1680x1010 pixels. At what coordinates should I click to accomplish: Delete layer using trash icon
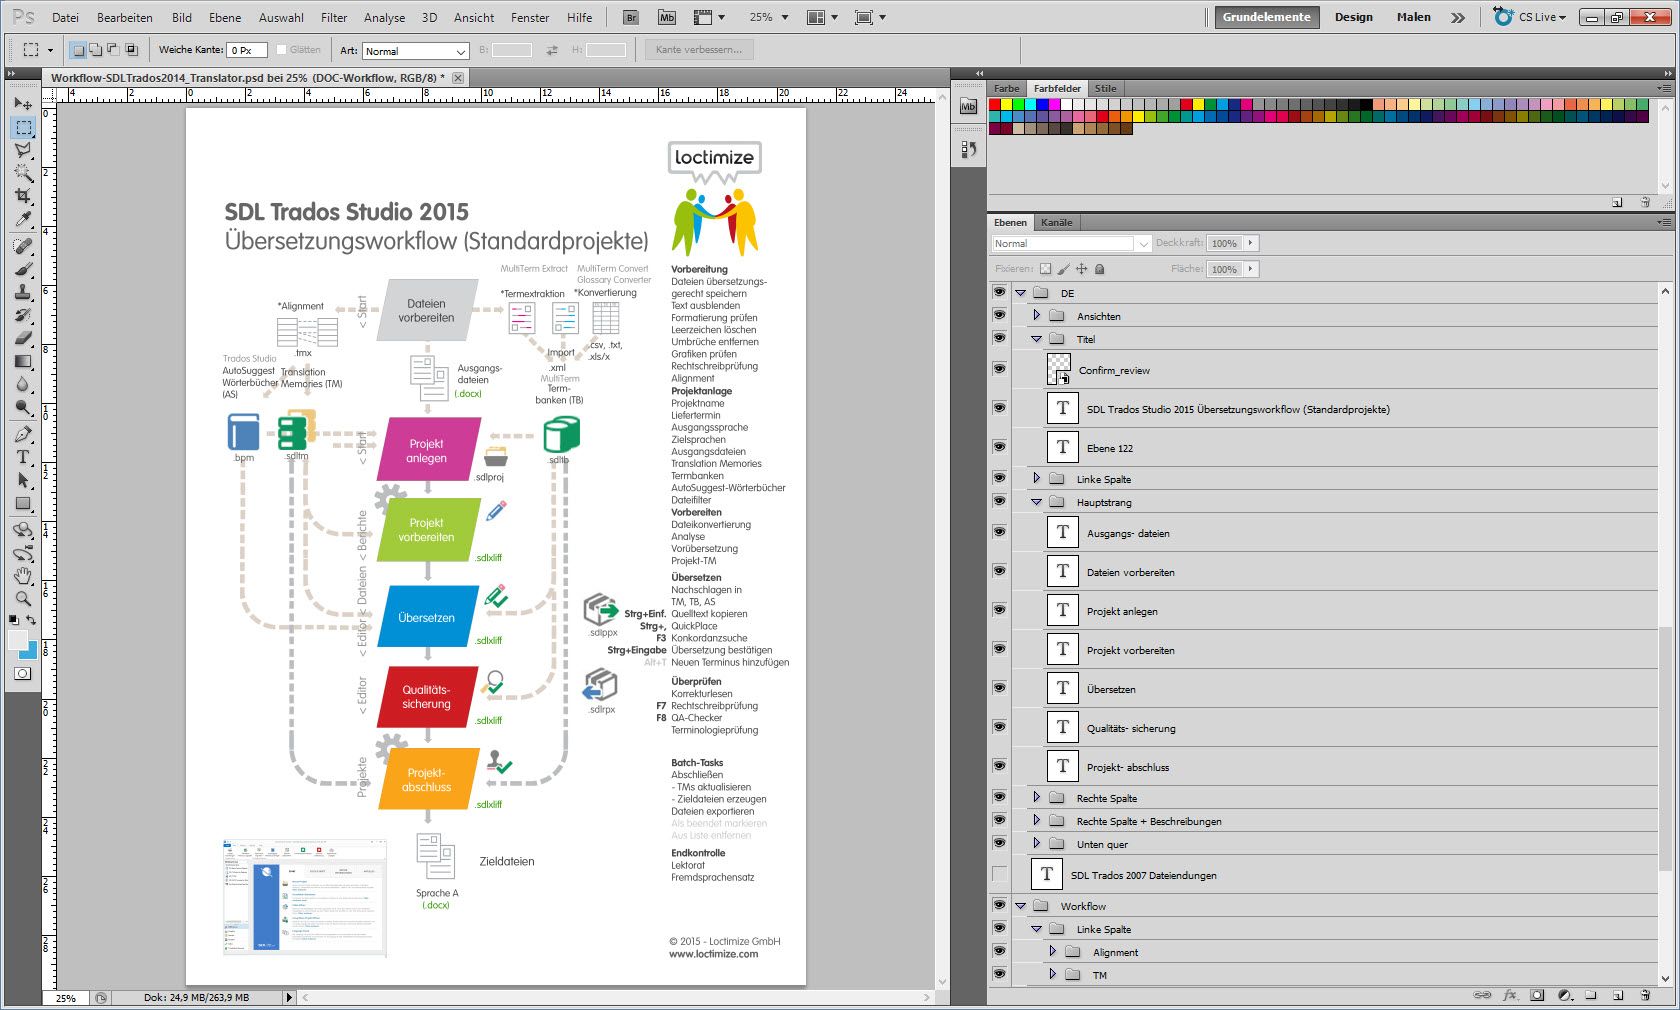point(1645,995)
